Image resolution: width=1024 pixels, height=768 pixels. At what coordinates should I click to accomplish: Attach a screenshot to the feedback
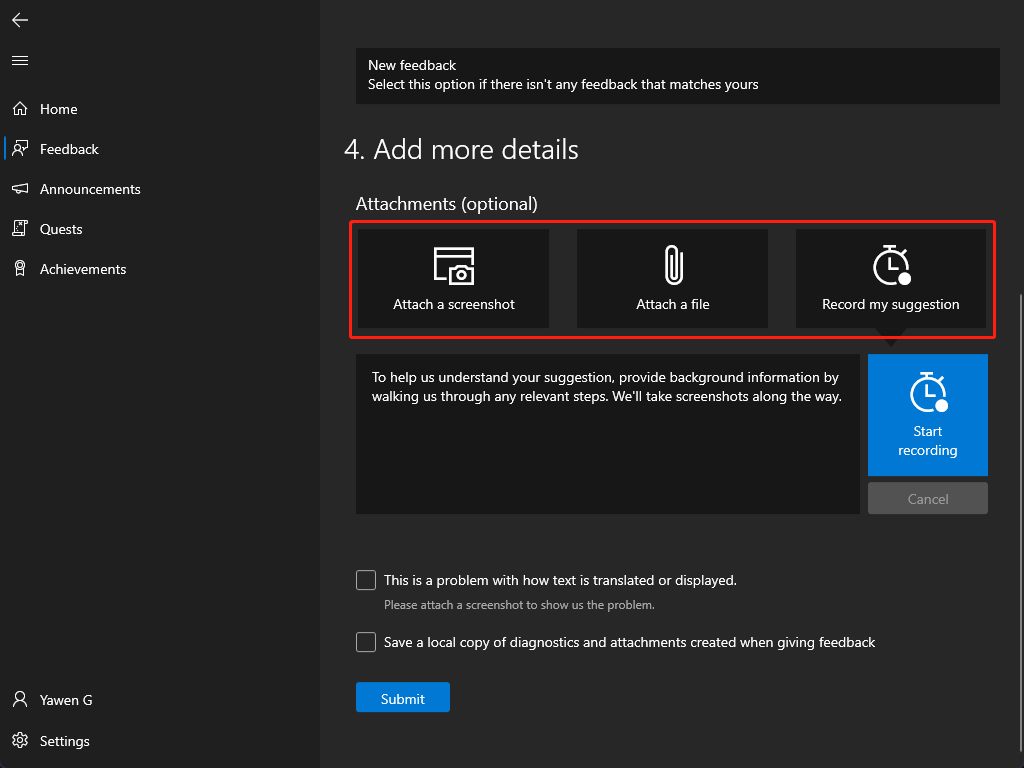(x=453, y=278)
